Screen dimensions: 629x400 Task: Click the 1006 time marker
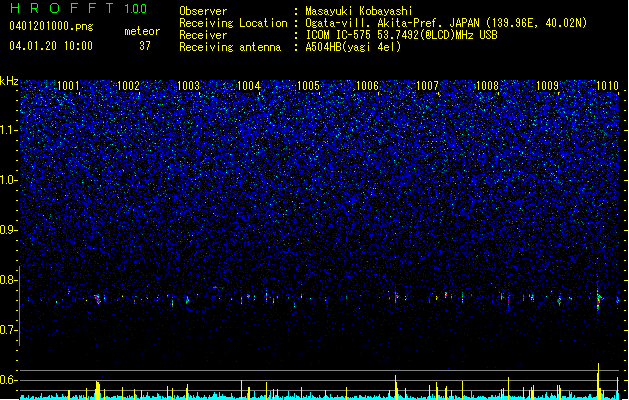click(368, 86)
